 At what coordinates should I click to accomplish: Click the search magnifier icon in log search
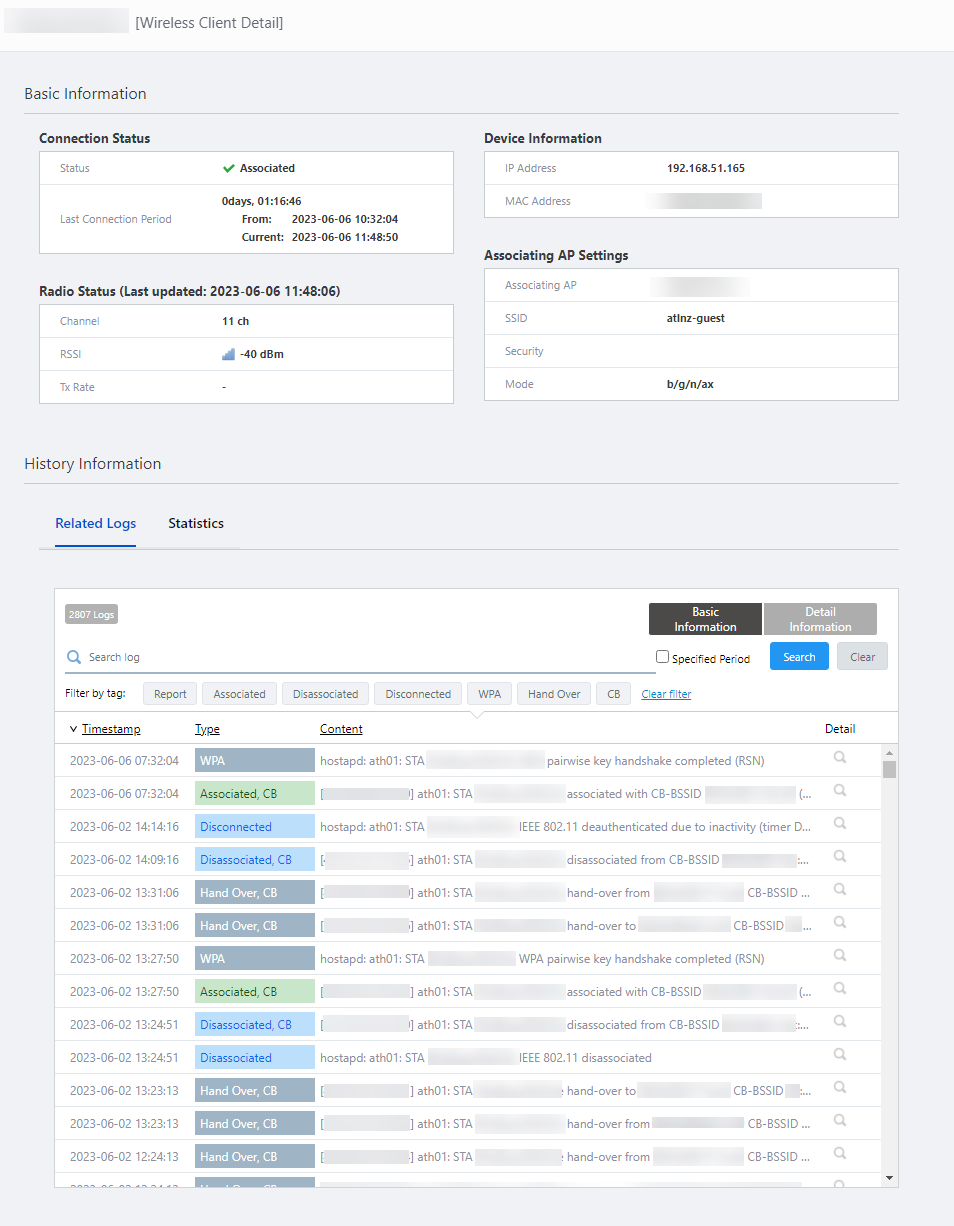coord(74,657)
